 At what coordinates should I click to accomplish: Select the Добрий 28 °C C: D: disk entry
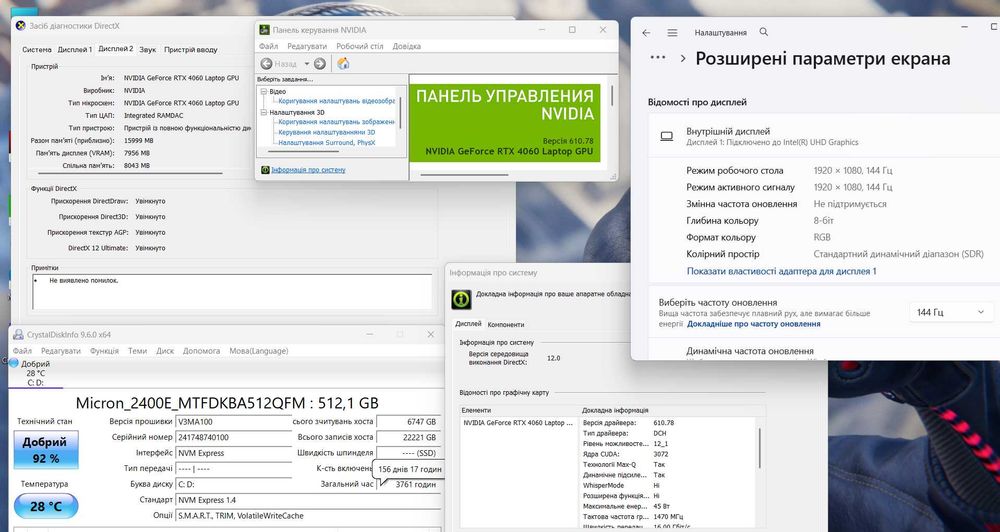pyautogui.click(x=35, y=373)
